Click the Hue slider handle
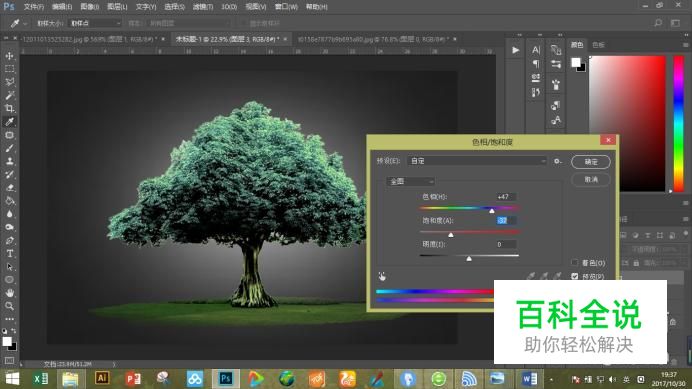This screenshot has height=389, width=692. pyautogui.click(x=492, y=211)
